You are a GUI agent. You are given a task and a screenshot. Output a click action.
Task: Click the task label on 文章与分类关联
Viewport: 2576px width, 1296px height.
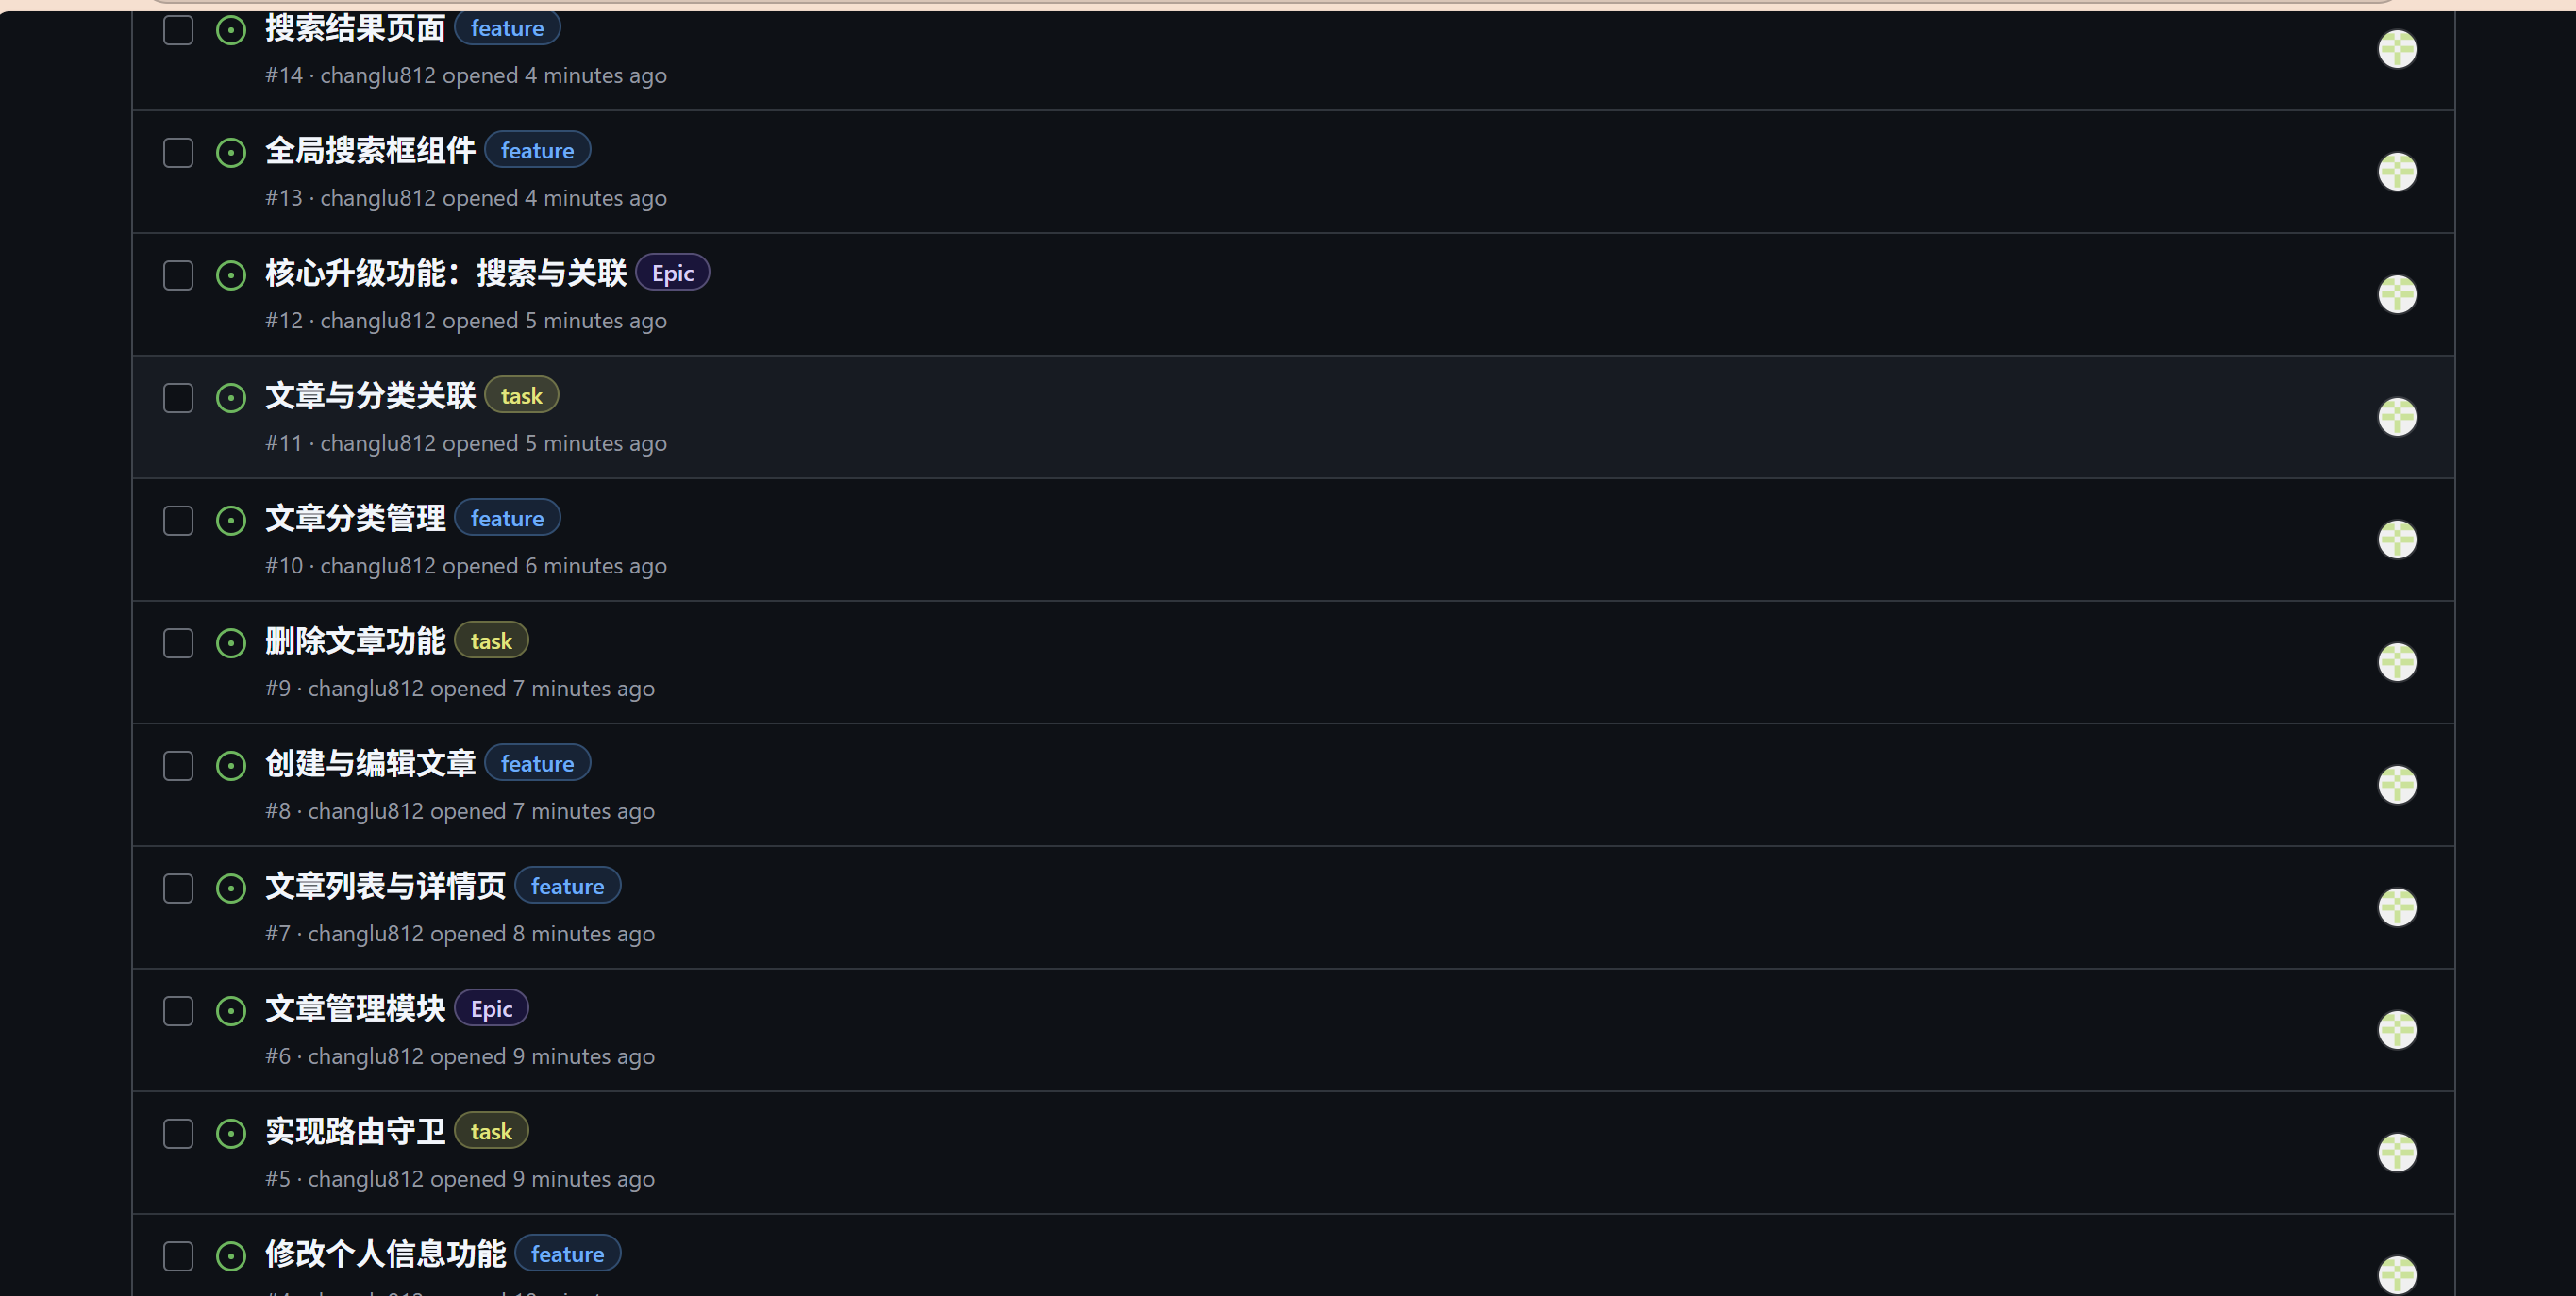point(521,396)
